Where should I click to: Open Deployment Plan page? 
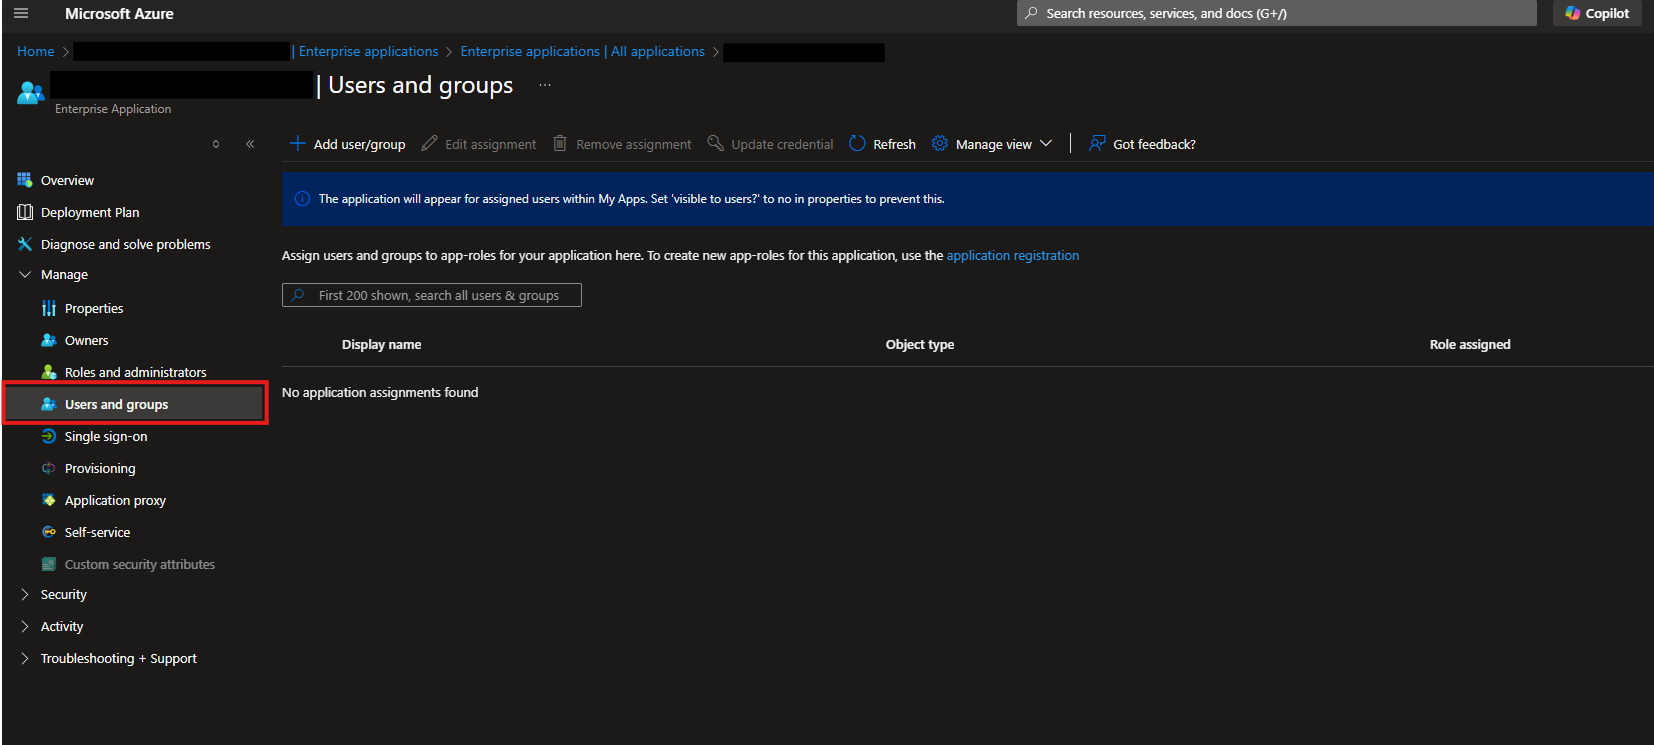90,212
